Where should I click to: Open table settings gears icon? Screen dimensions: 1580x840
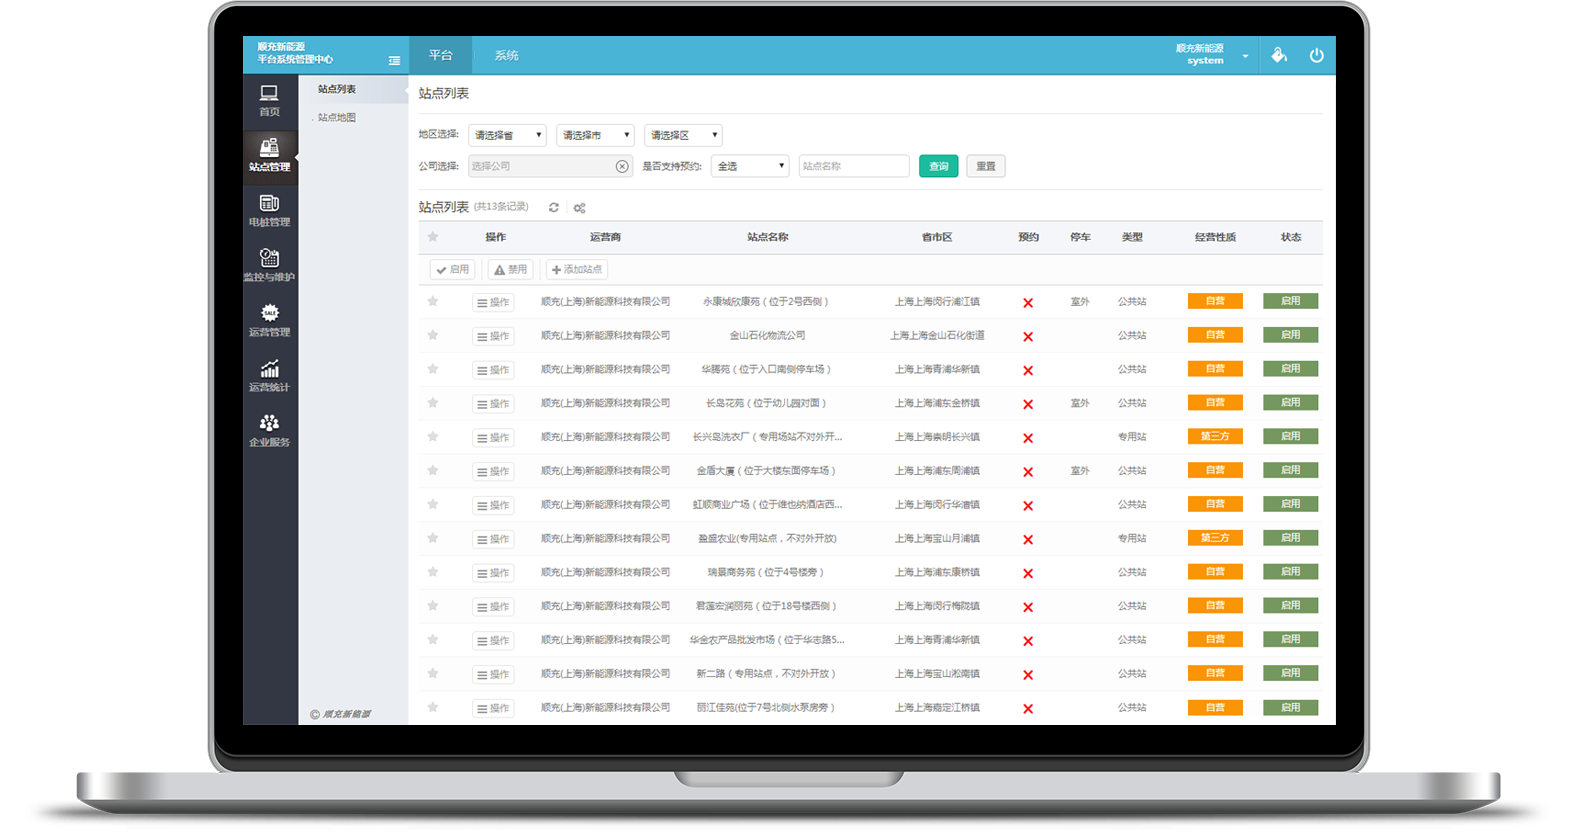click(579, 208)
